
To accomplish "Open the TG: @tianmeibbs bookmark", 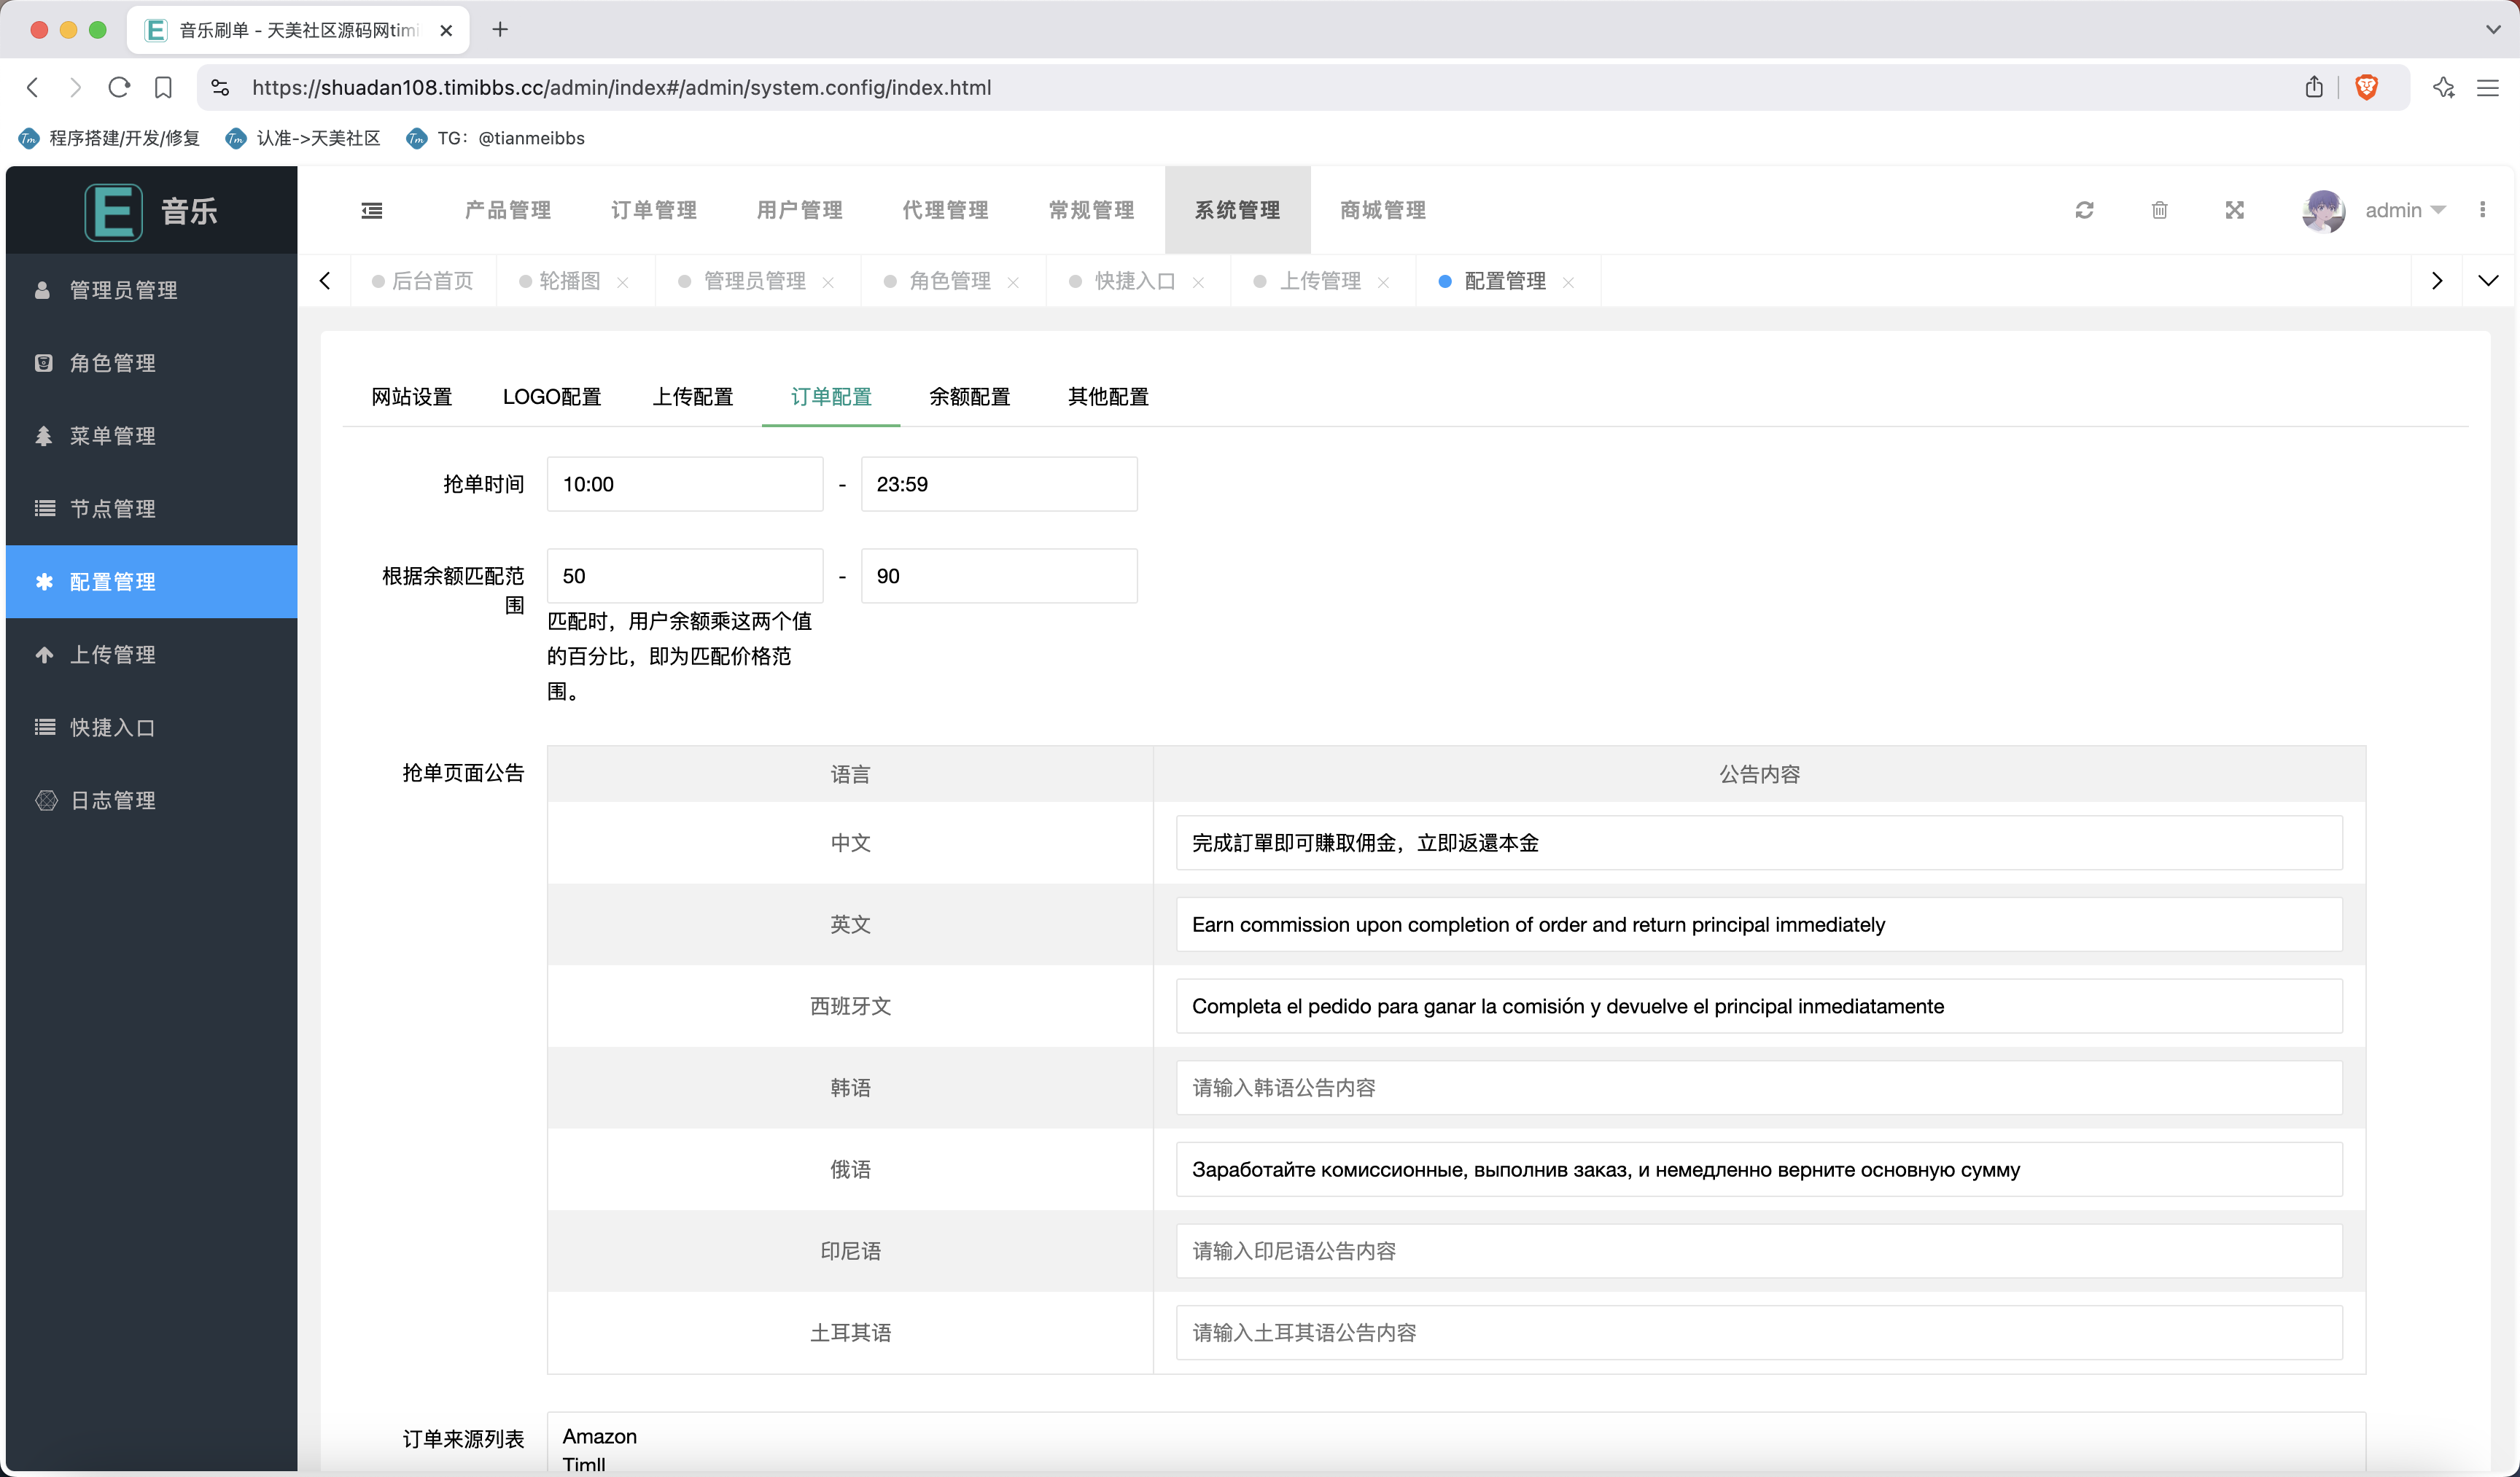I will [495, 138].
